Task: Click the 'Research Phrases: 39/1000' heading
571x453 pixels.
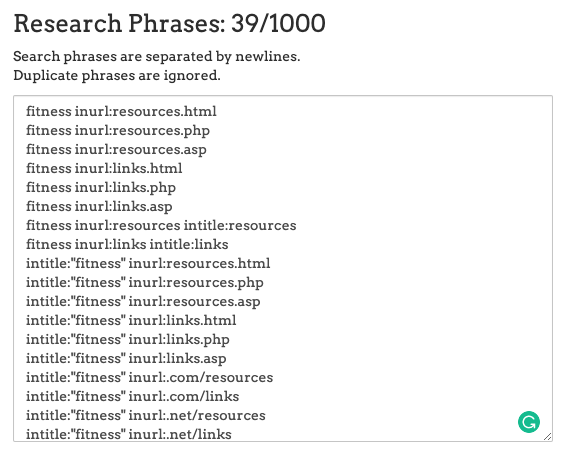Action: (x=169, y=23)
